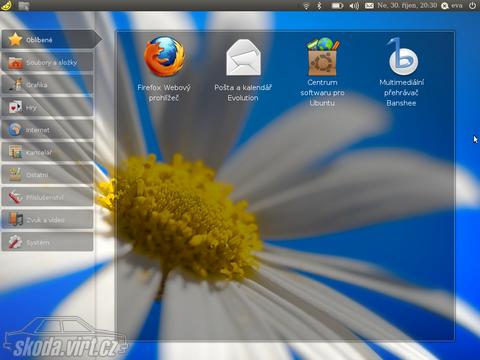Launch Firefox Webový prohlížeč
The image size is (480, 360).
point(164,69)
